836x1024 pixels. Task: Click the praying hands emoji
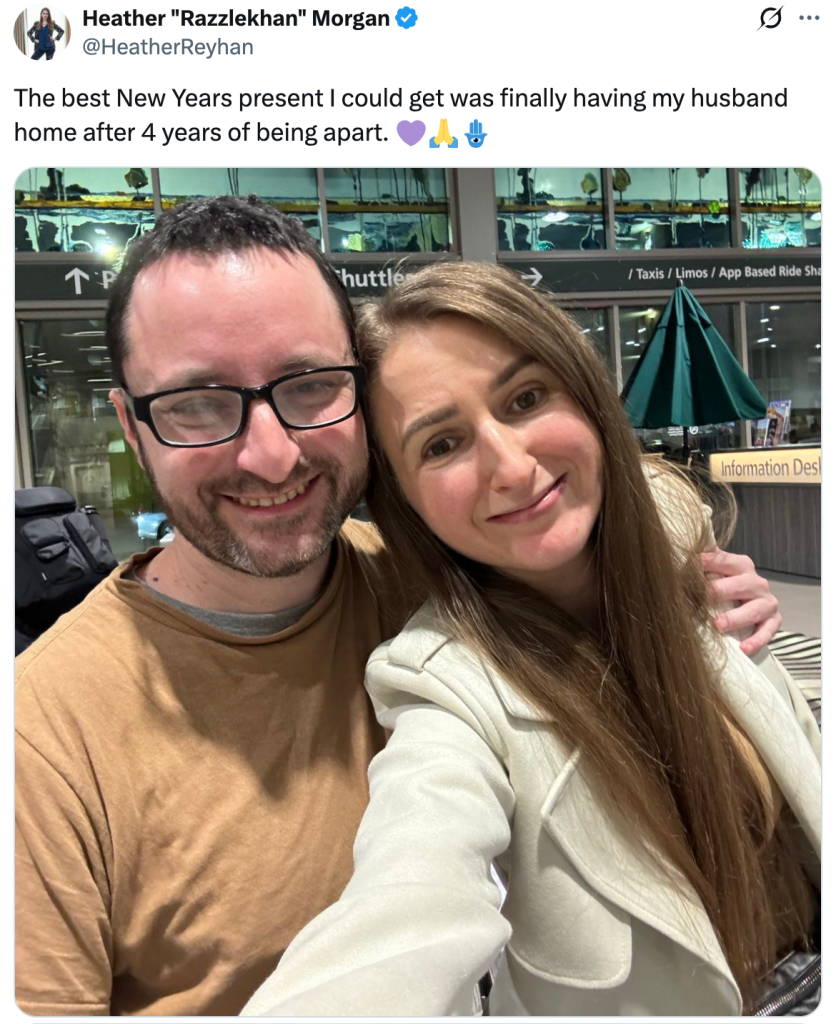(443, 132)
